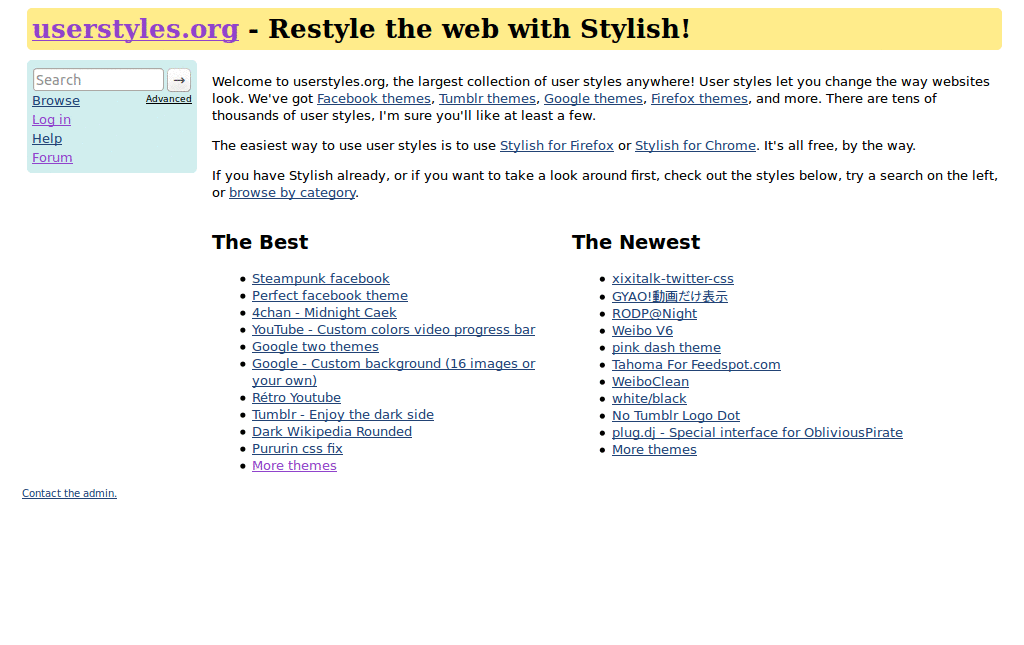Click the search arrow submit button
This screenshot has height=645, width=1024.
[x=179, y=80]
